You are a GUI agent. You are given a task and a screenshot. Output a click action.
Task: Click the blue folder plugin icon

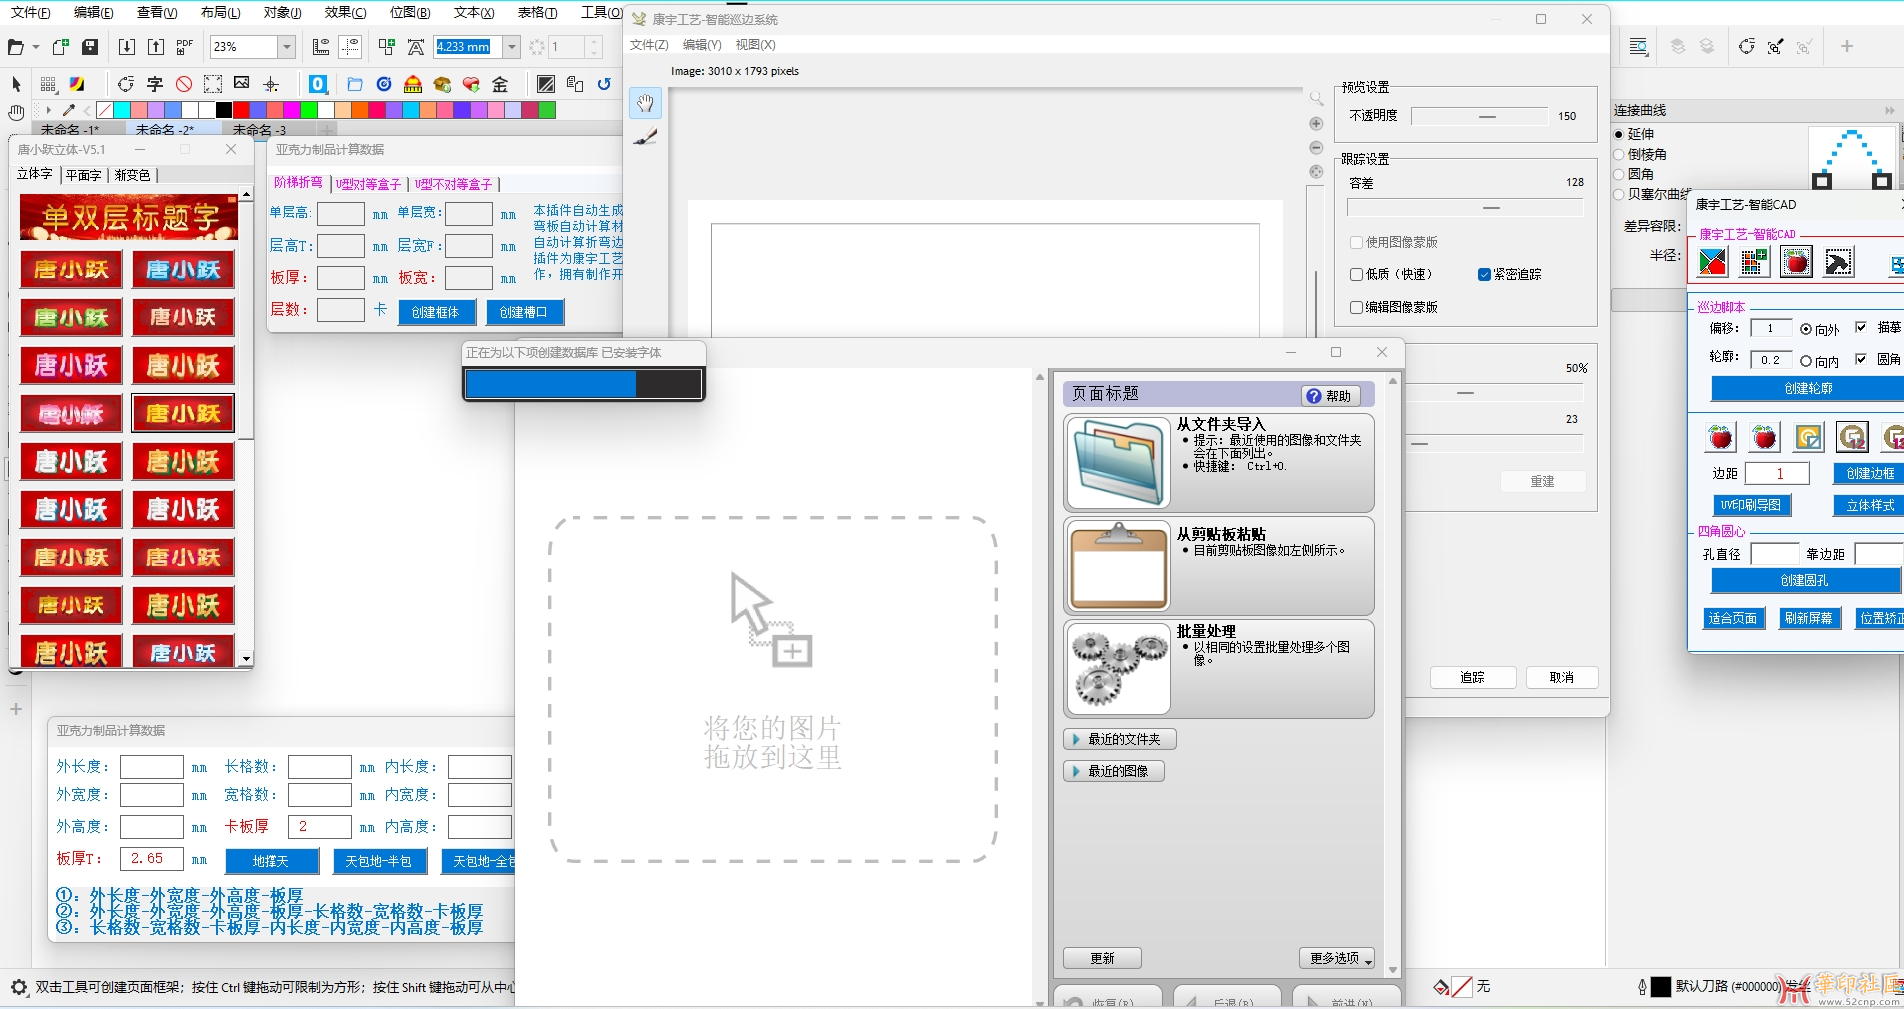[355, 84]
